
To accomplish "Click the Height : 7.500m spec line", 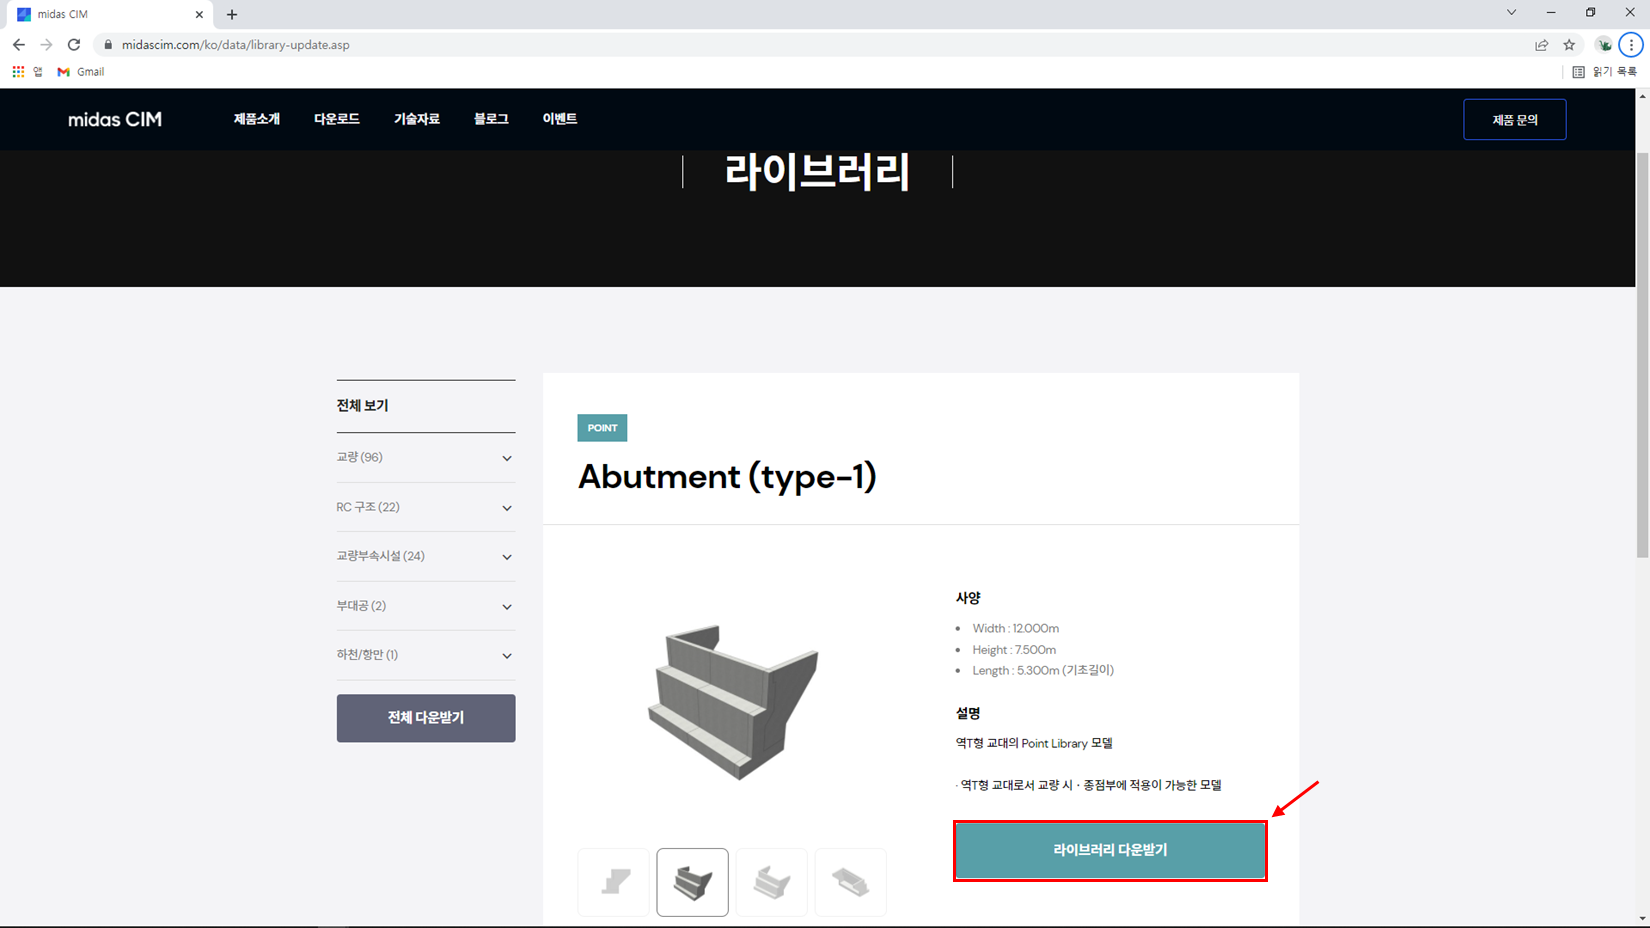I will [x=1014, y=650].
